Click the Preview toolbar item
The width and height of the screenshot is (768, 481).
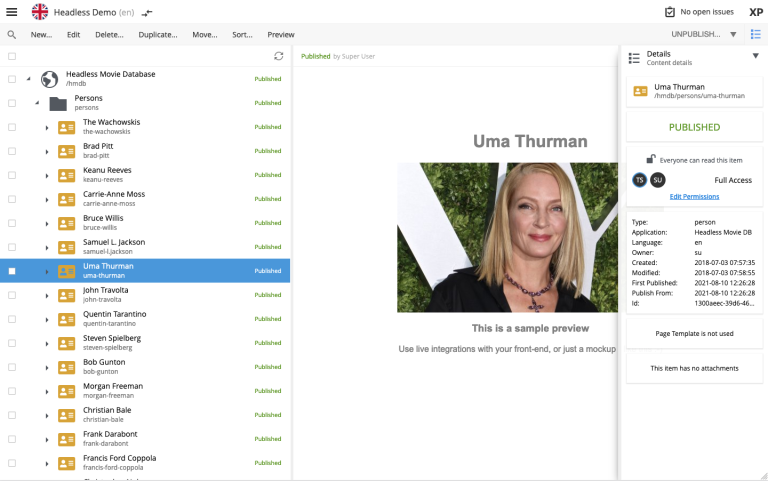click(281, 34)
